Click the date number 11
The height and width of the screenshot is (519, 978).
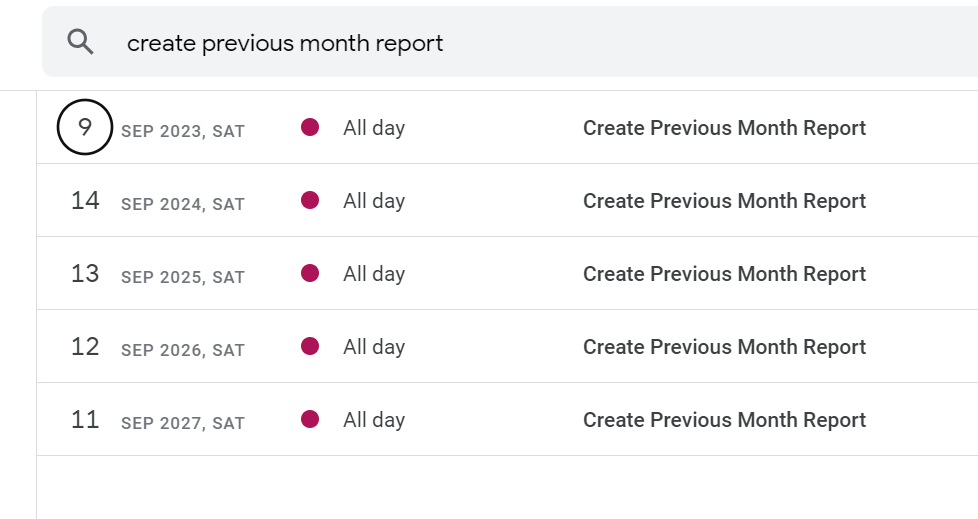(x=85, y=420)
